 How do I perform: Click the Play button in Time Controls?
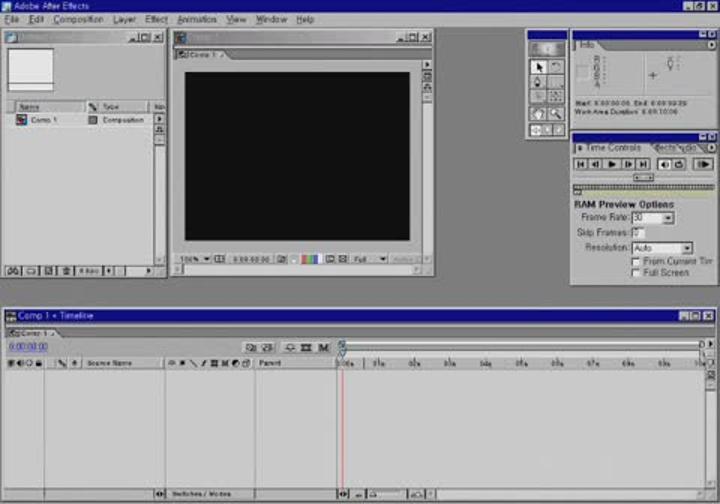(612, 164)
